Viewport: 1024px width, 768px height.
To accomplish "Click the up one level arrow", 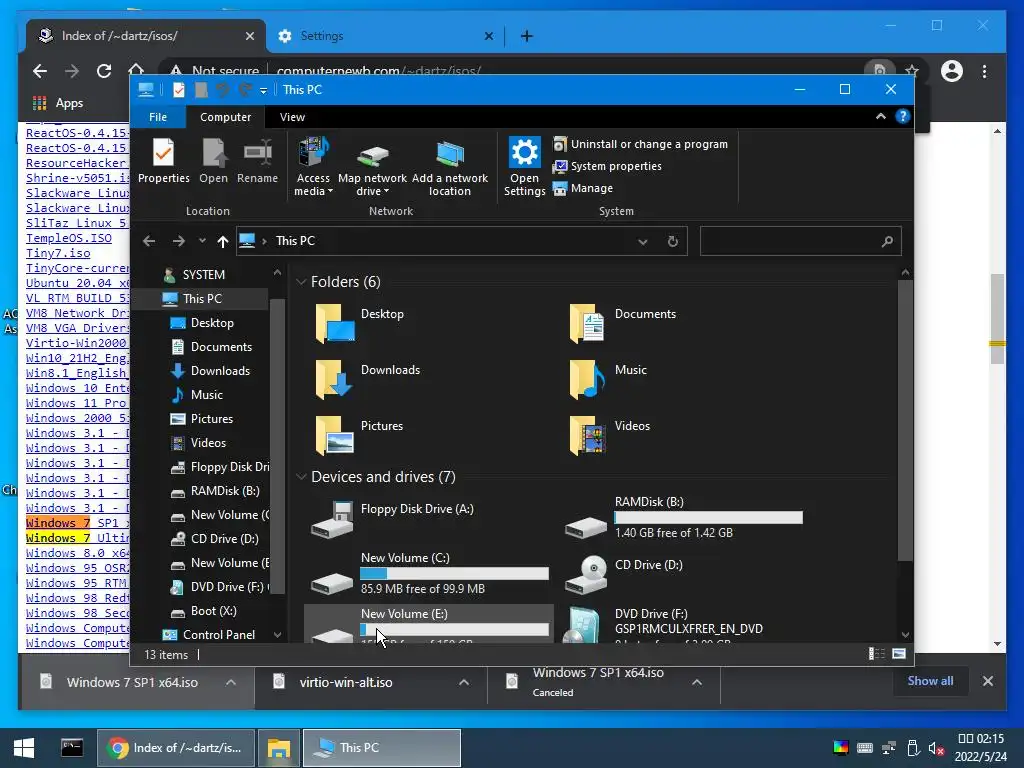I will pyautogui.click(x=223, y=242).
